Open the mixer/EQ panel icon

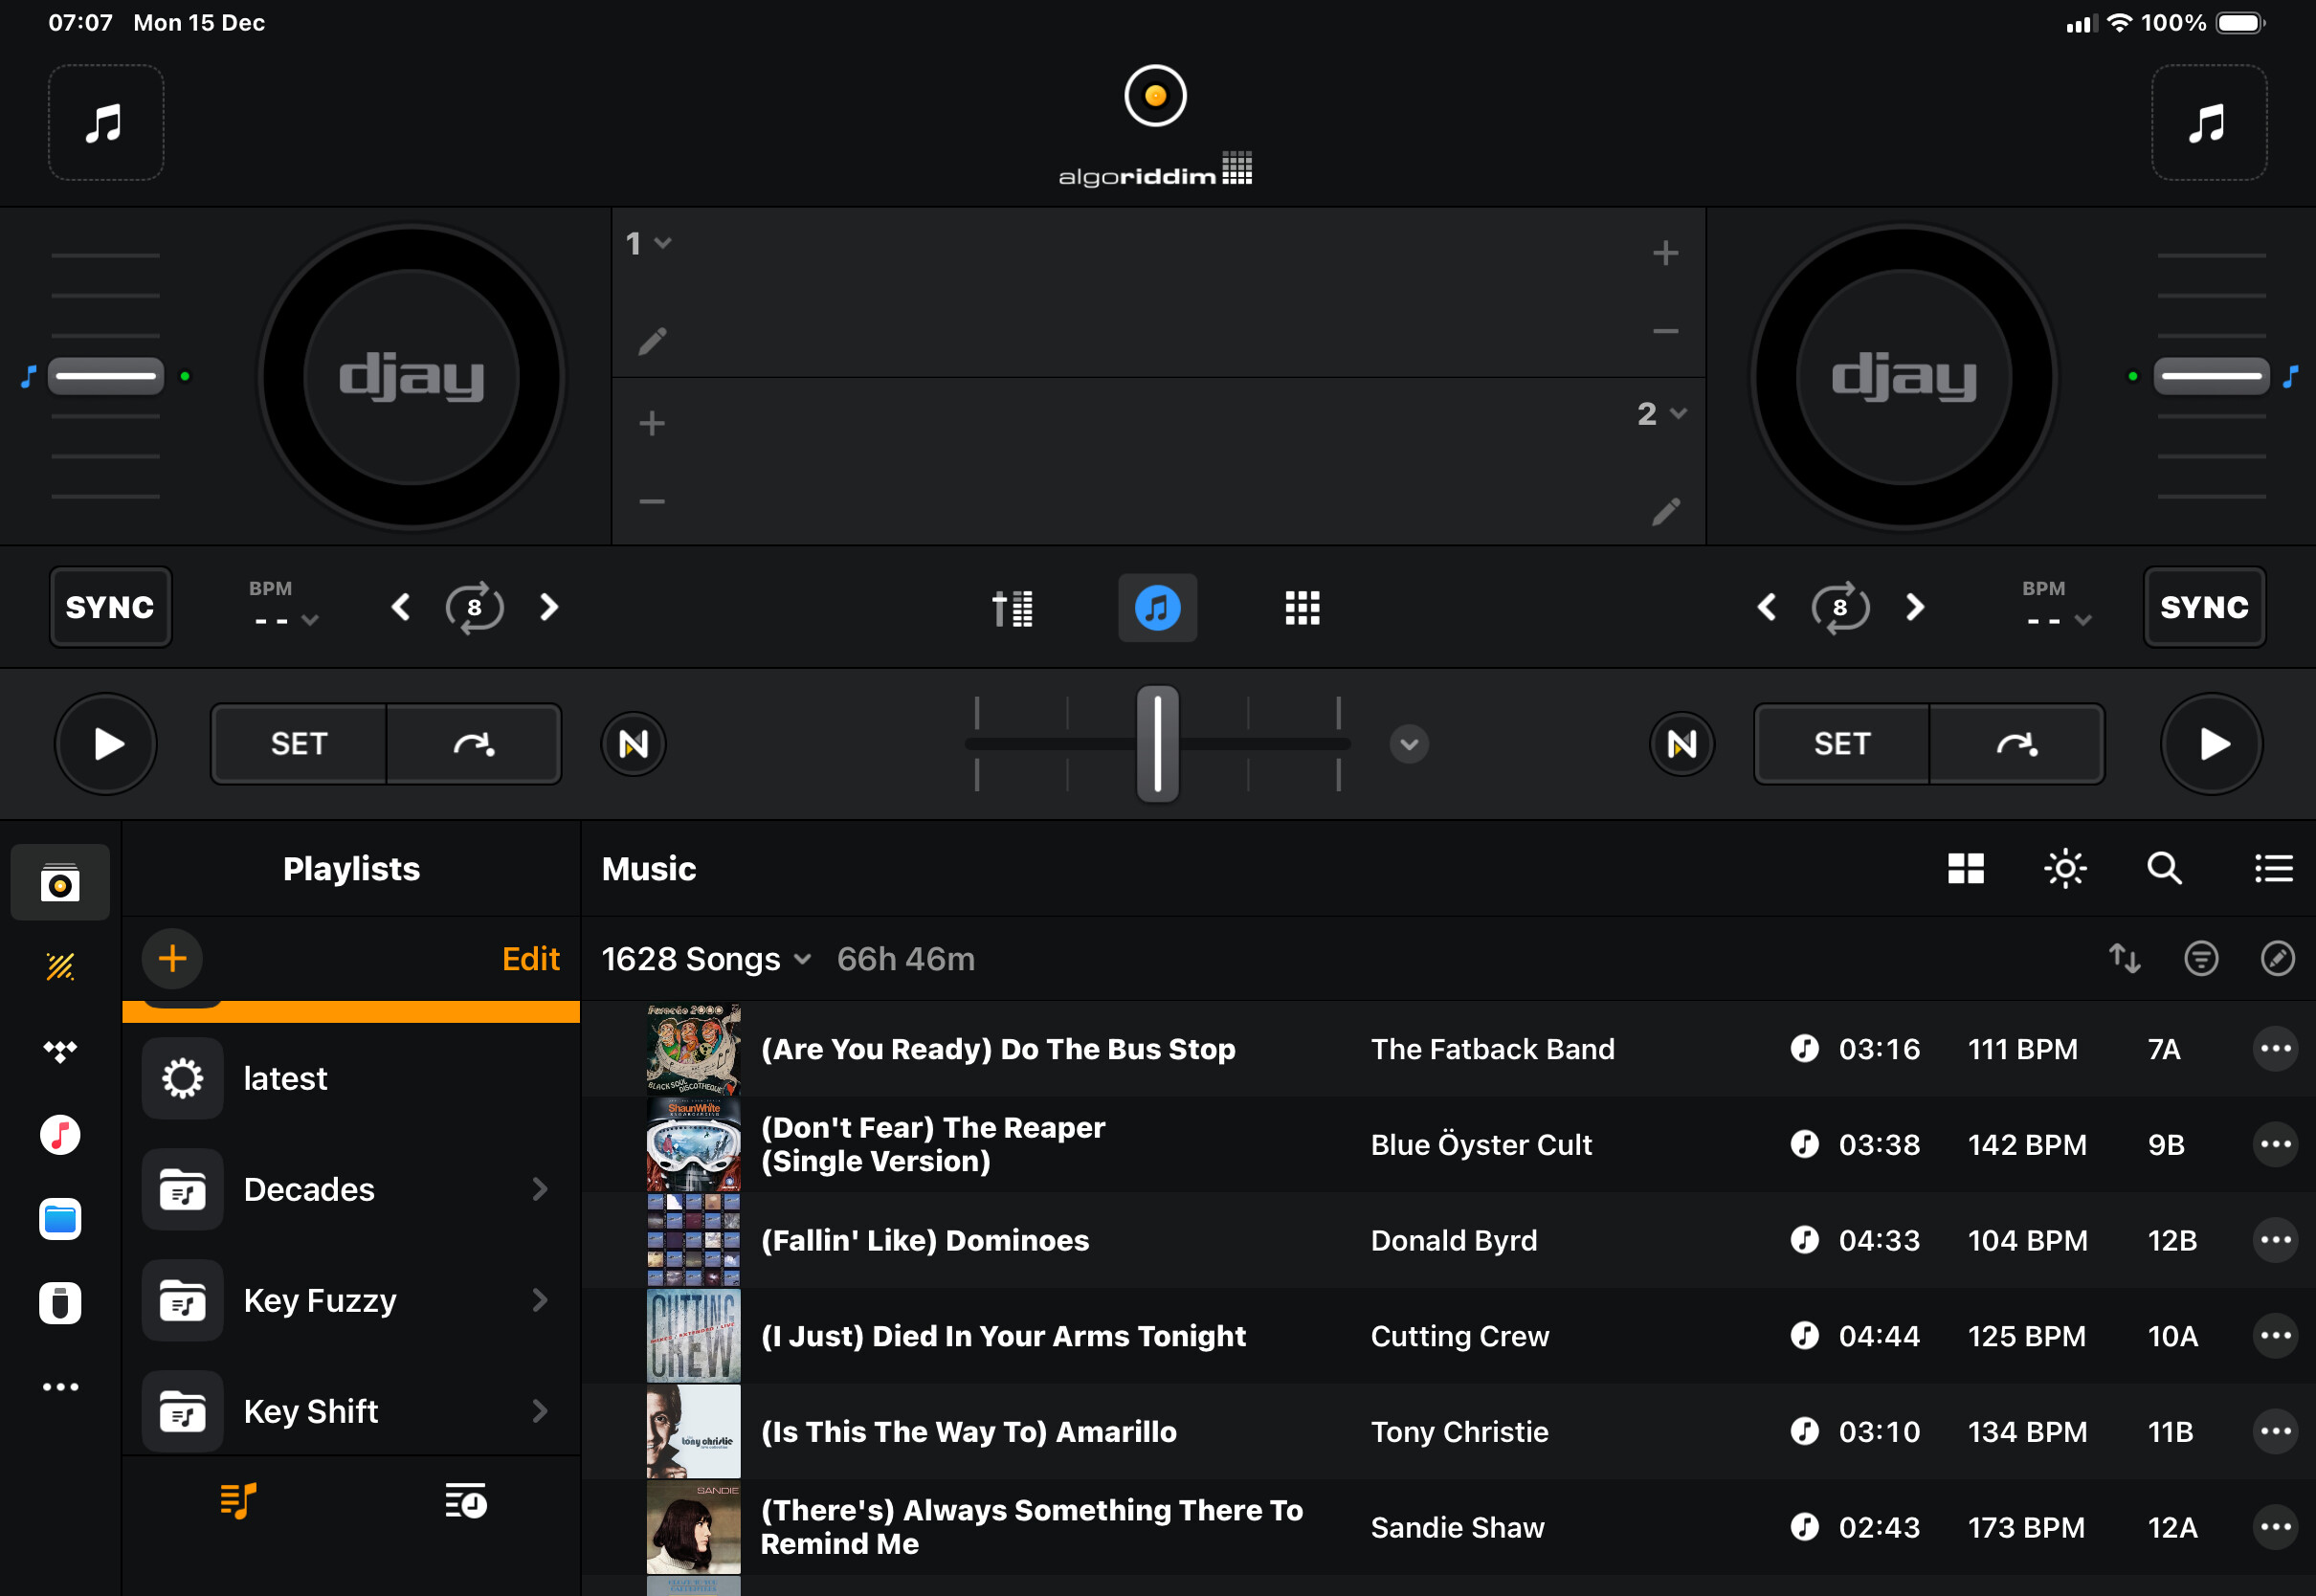tap(1012, 607)
